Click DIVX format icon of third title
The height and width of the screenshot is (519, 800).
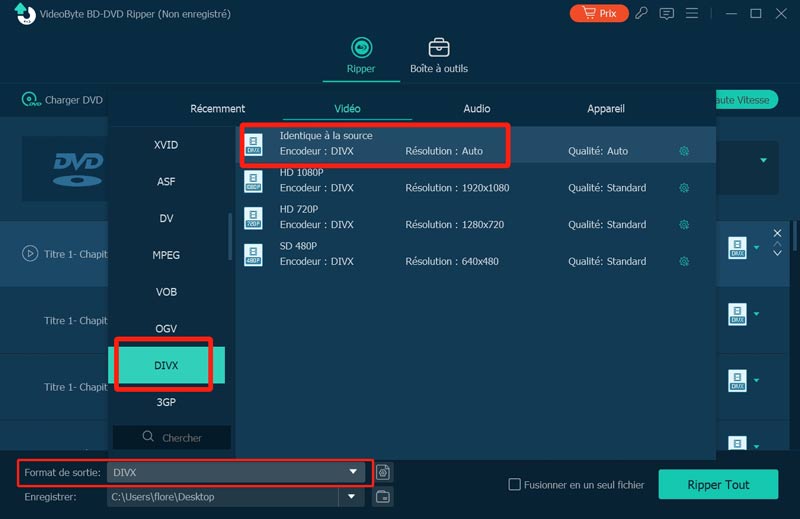(x=737, y=380)
